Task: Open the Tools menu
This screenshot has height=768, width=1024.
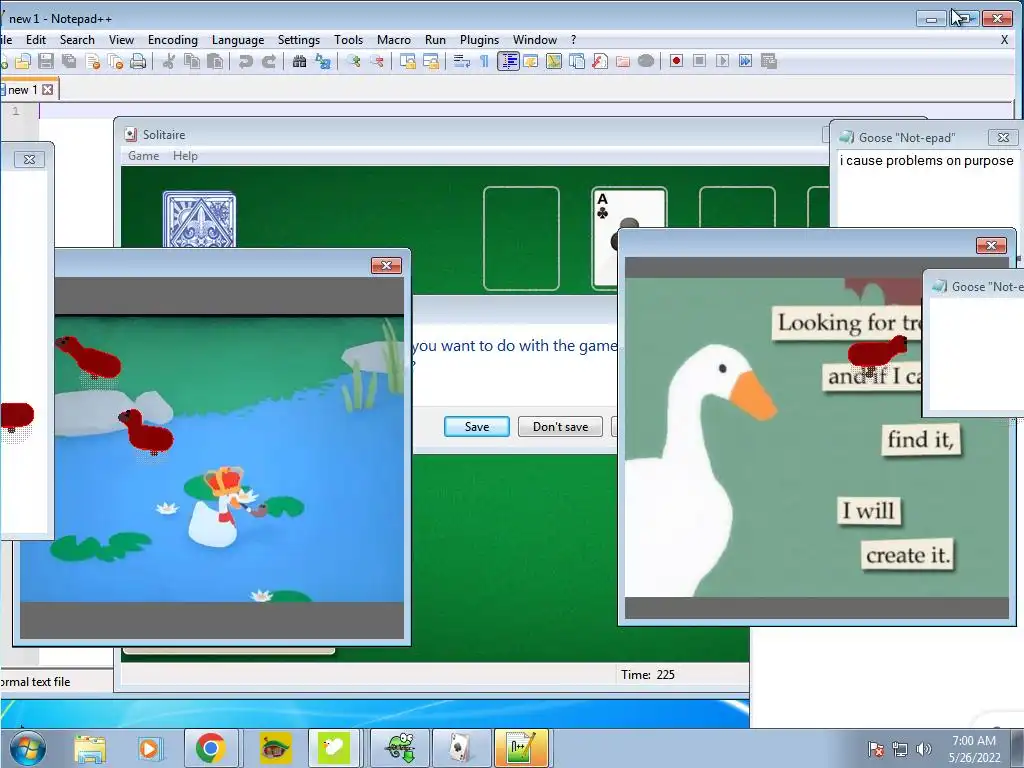Action: coord(348,40)
